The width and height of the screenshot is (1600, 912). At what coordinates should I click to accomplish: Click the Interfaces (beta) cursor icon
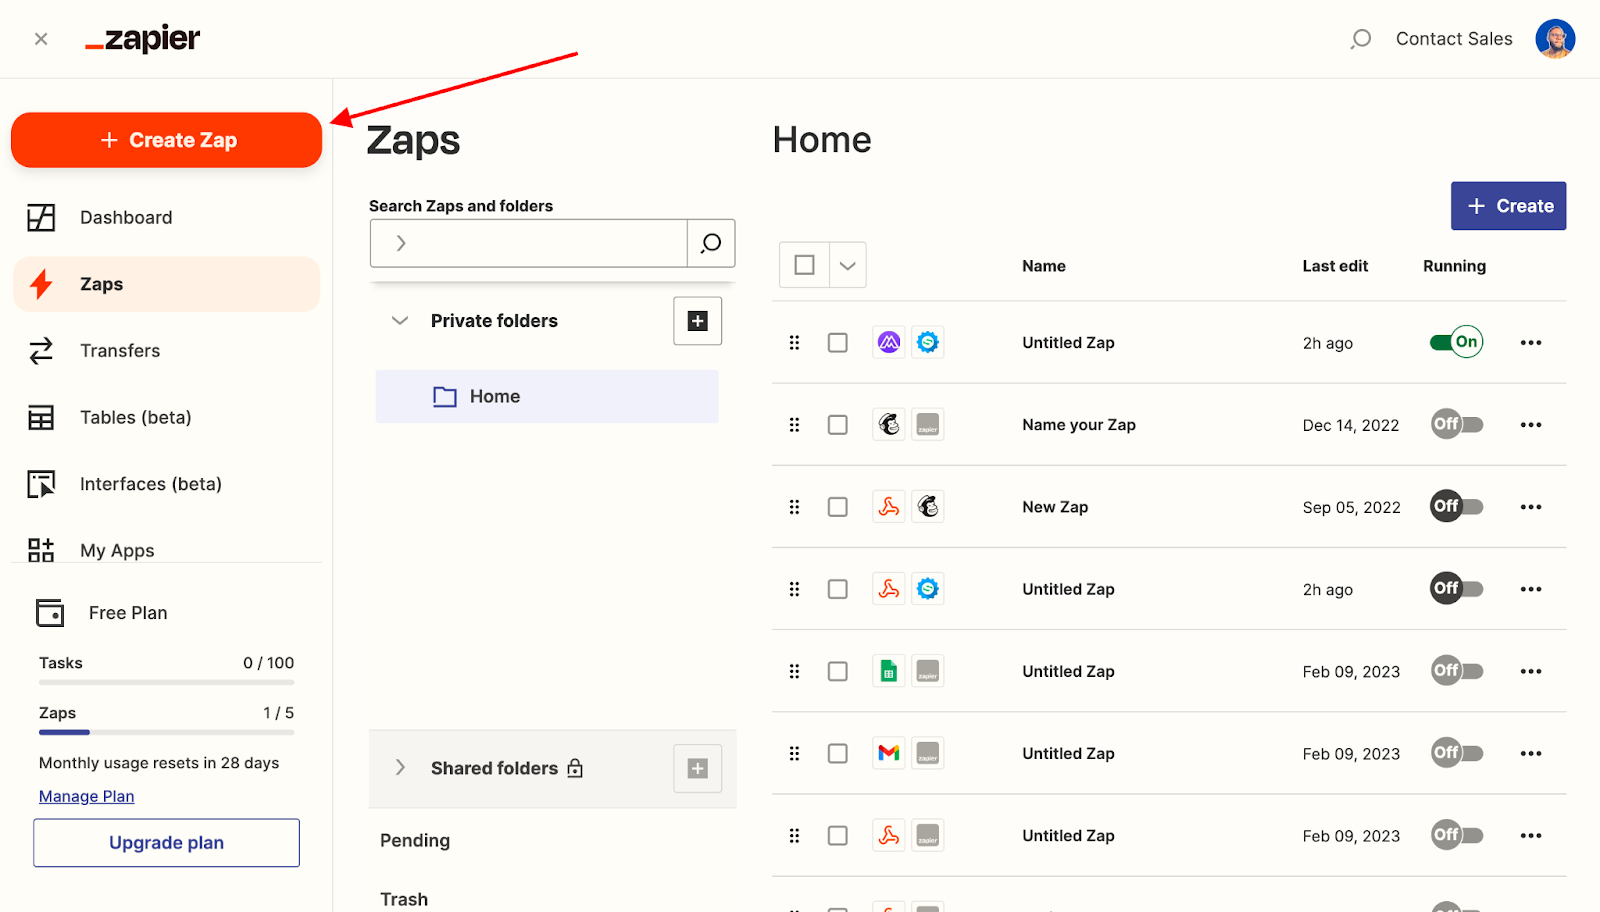click(x=41, y=484)
